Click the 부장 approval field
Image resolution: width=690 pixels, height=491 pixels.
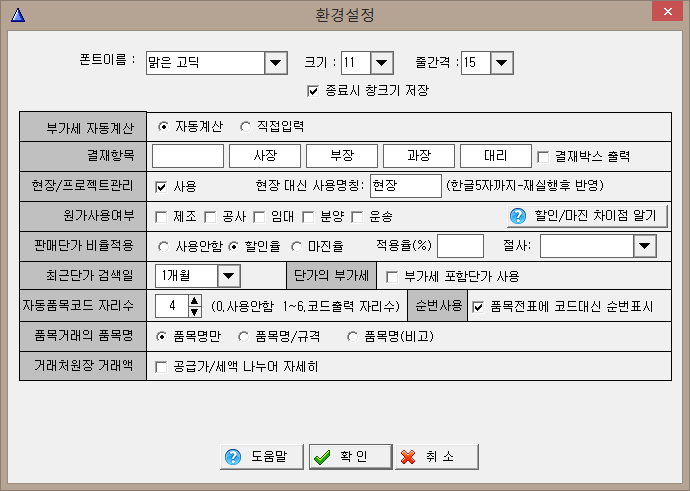coord(342,156)
